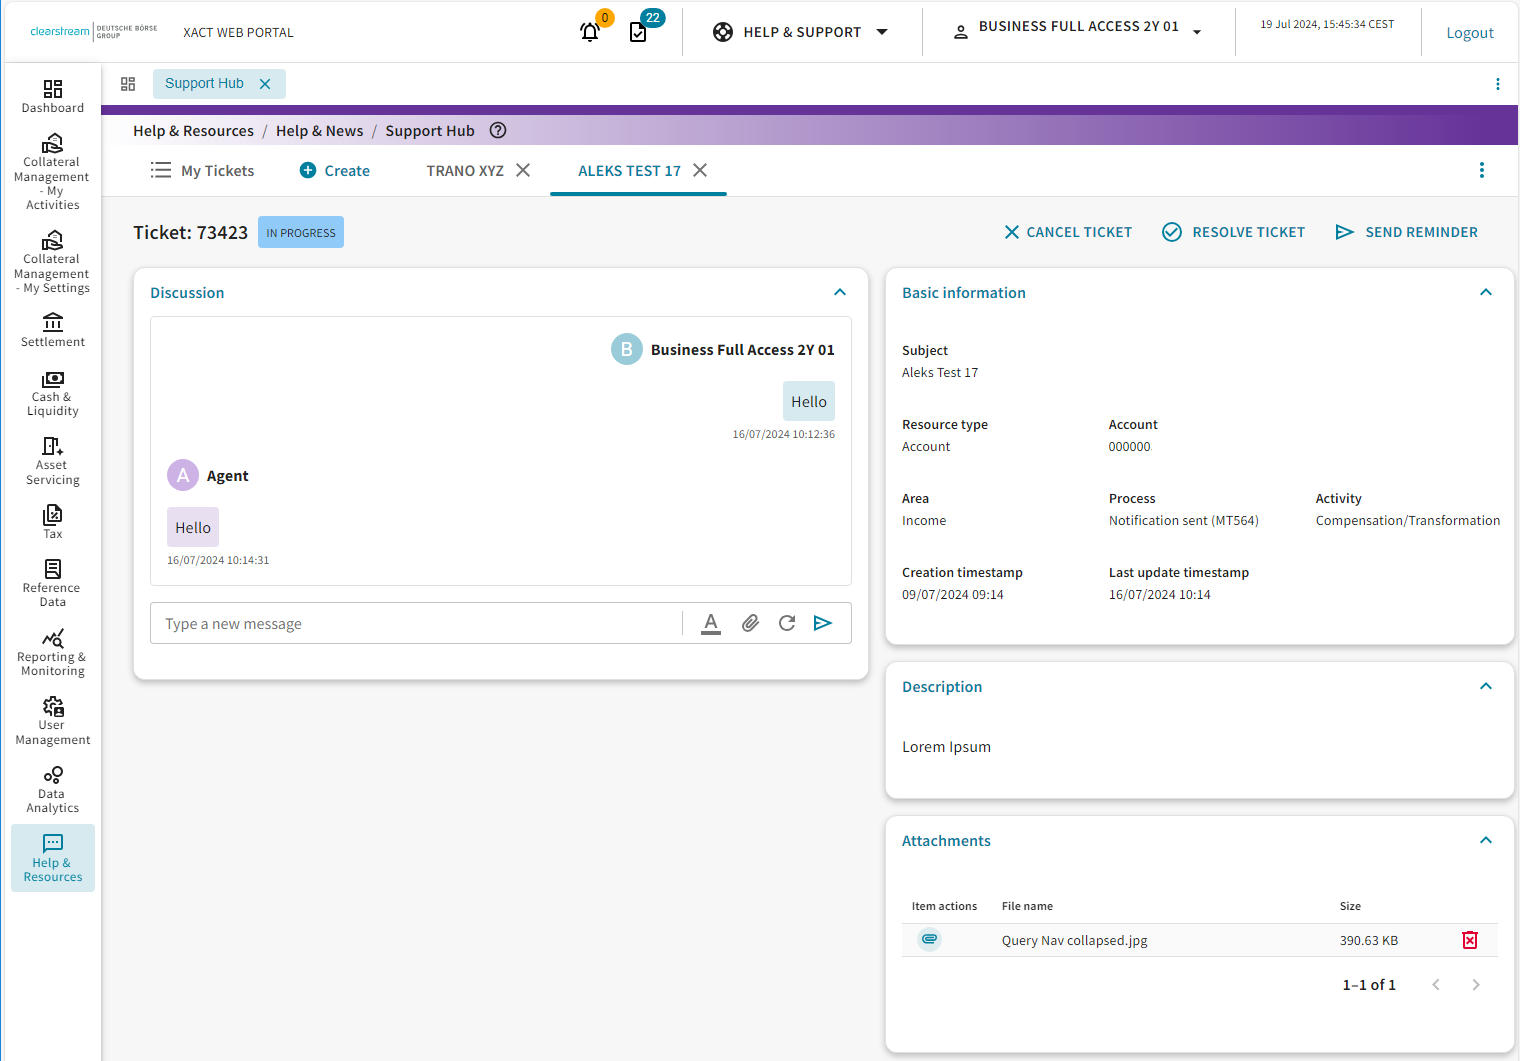The image size is (1520, 1061).
Task: Click RESOLVE TICKET
Action: coord(1233,231)
